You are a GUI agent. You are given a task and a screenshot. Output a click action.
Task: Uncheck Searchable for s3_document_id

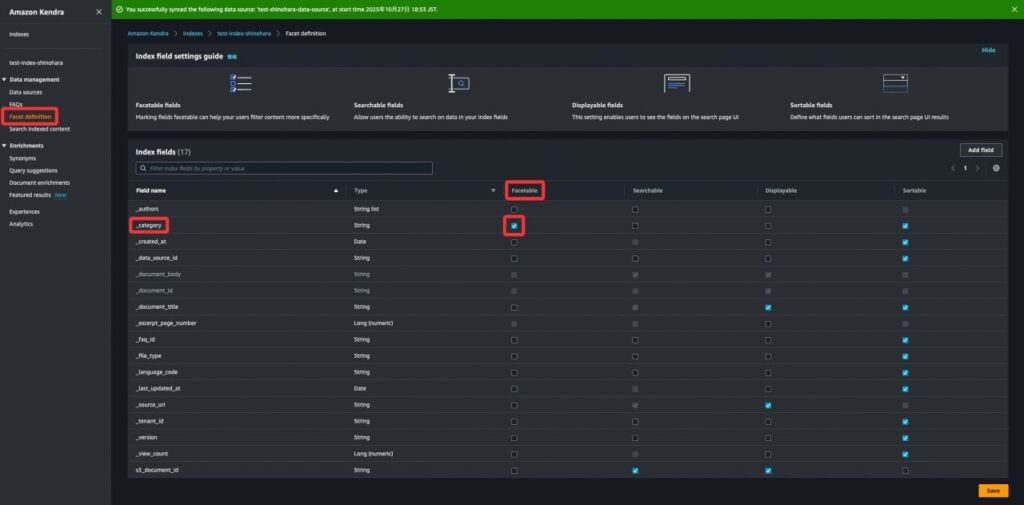point(635,470)
